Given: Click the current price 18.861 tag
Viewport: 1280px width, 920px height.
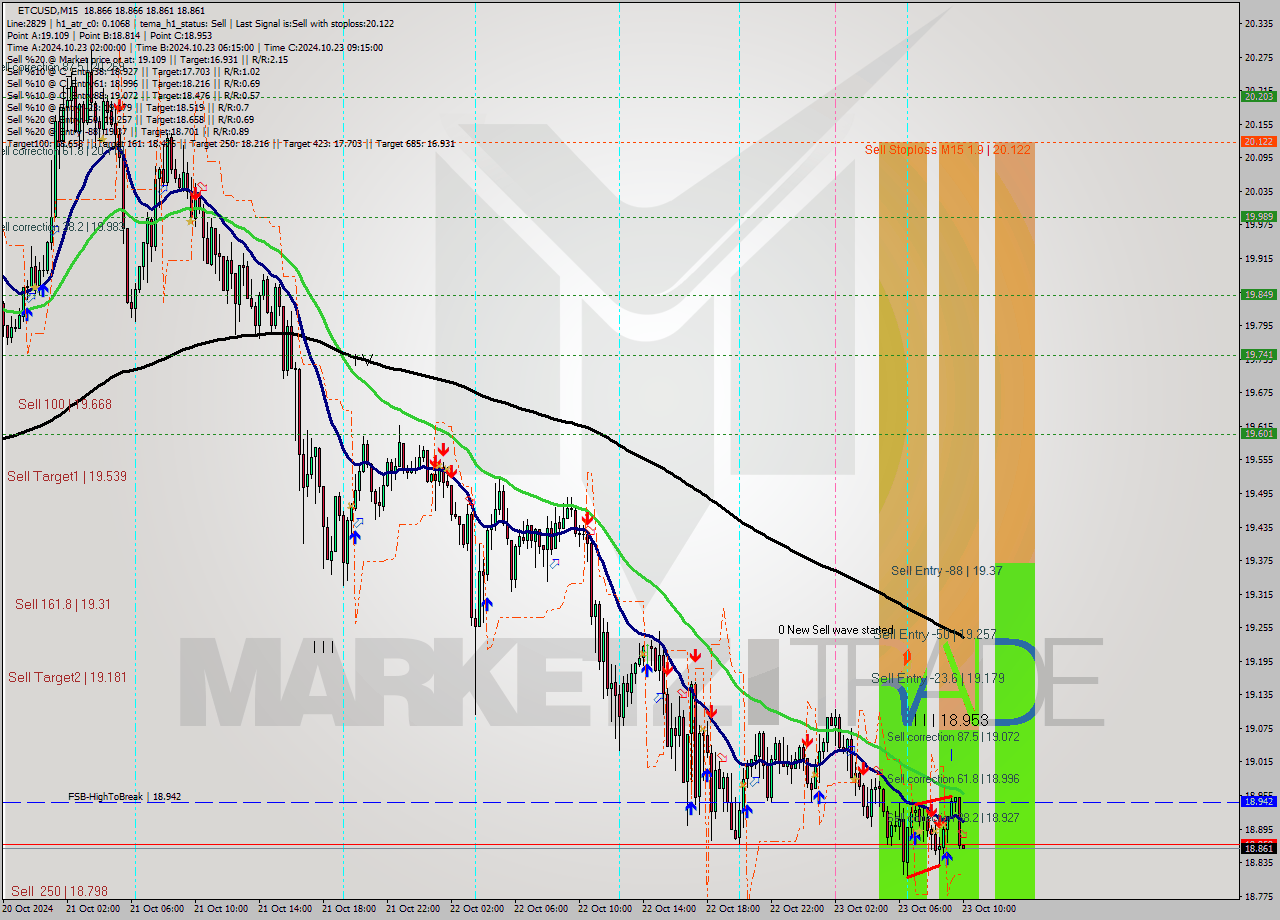Looking at the screenshot, I should coord(1258,848).
